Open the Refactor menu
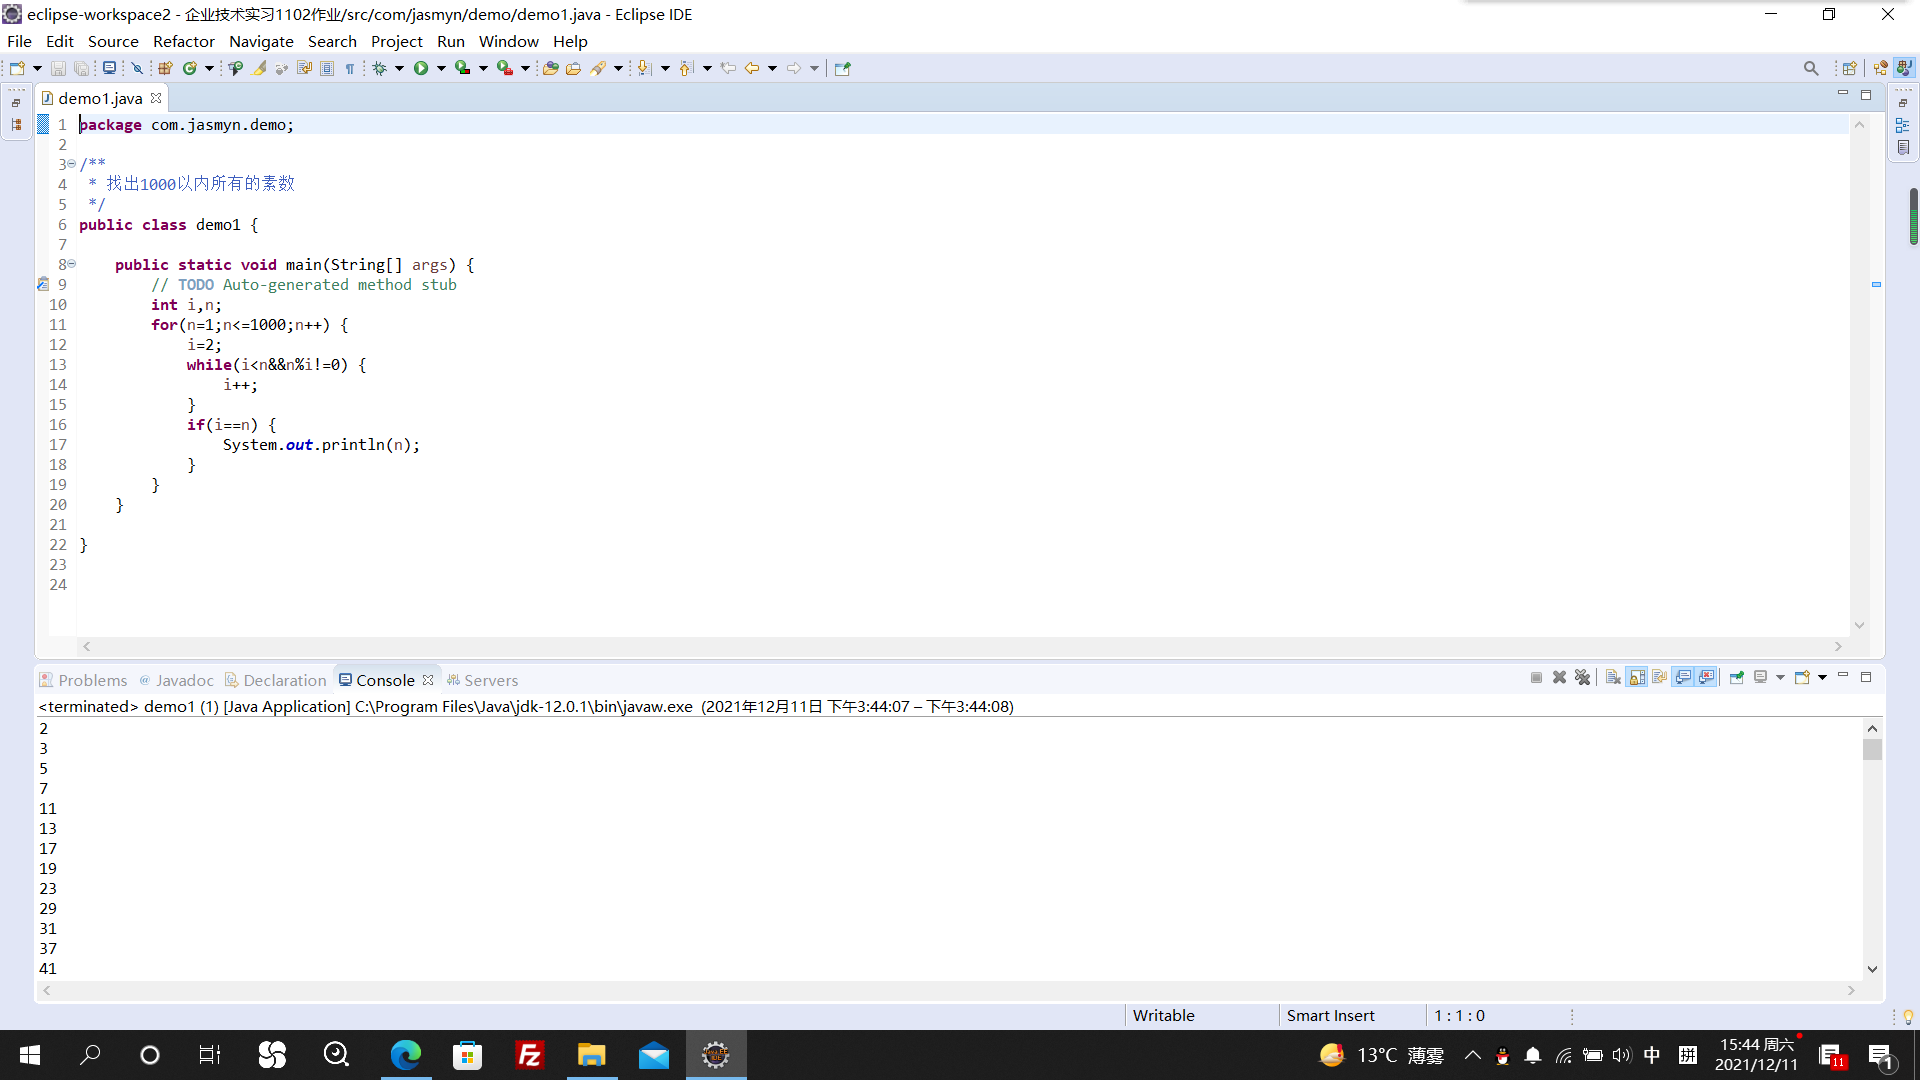The width and height of the screenshot is (1920, 1080). pos(183,41)
